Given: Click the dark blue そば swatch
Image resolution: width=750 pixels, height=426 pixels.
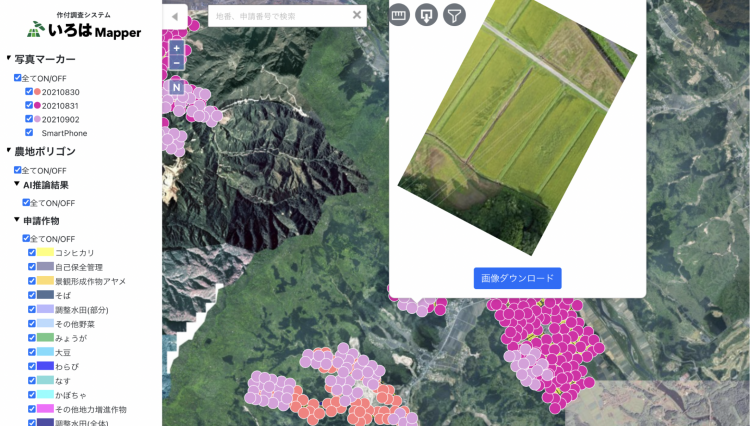Looking at the screenshot, I should pyautogui.click(x=45, y=295).
